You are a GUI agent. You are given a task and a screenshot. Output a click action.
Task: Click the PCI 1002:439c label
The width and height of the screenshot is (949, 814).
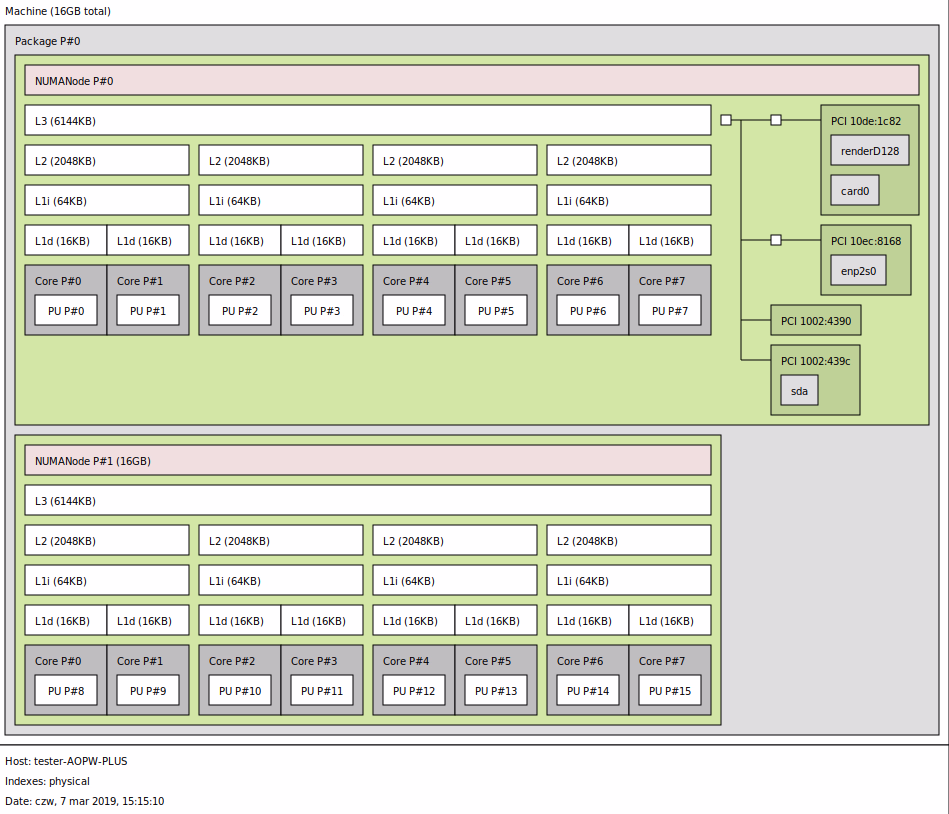click(815, 361)
